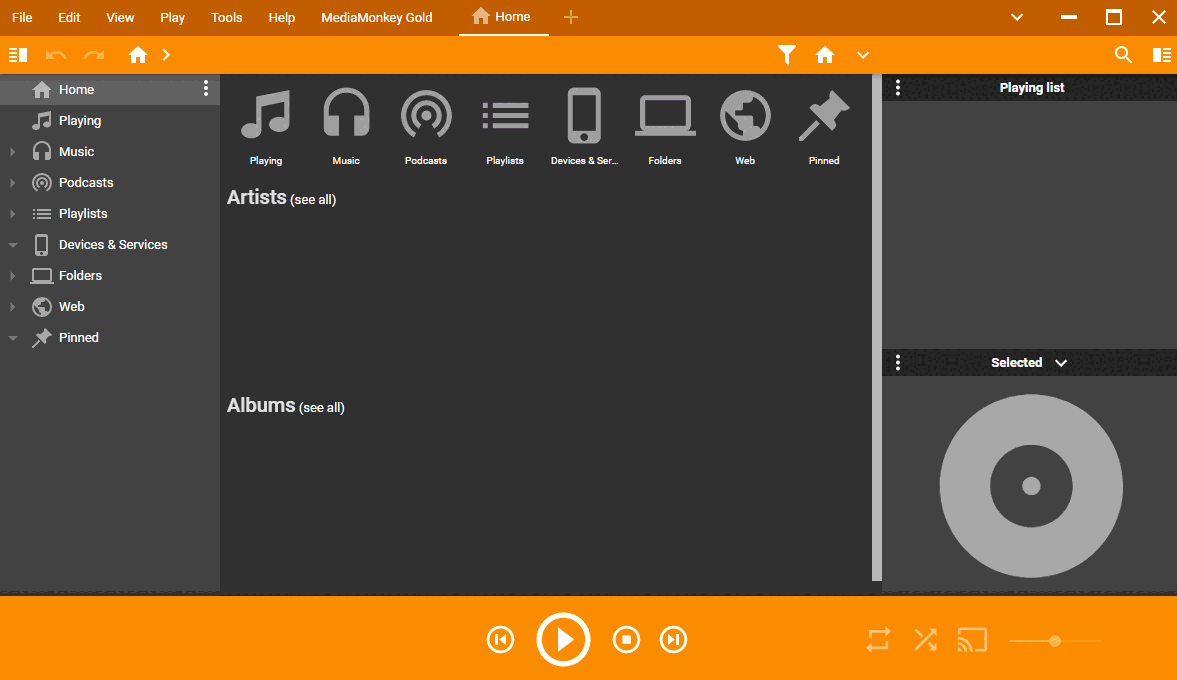Open the Tools menu
This screenshot has height=680, width=1177.
226,17
